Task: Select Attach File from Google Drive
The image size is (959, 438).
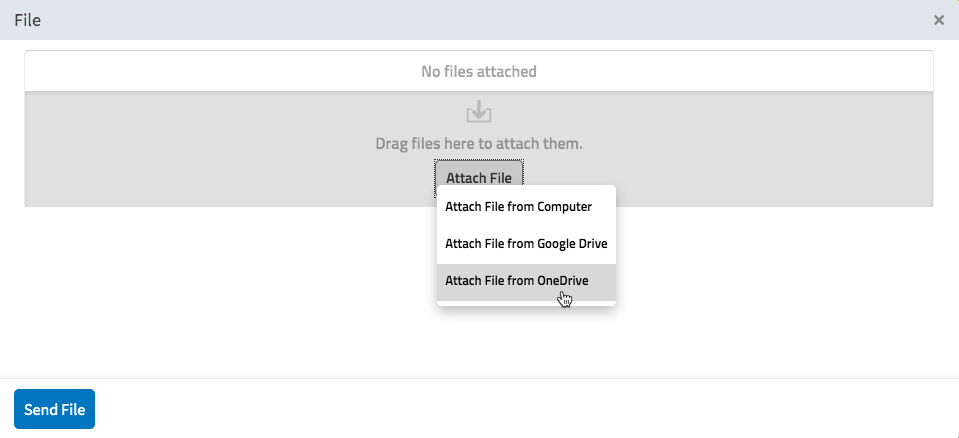Action: coord(526,243)
